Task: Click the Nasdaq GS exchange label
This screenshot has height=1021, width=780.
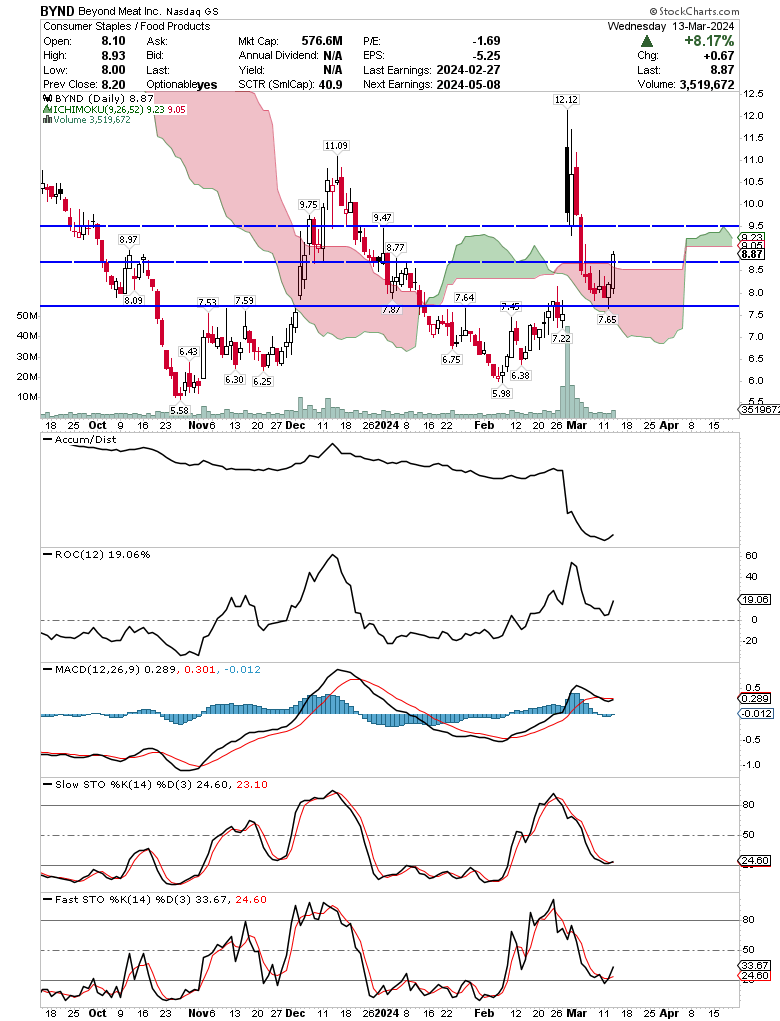Action: click(192, 12)
